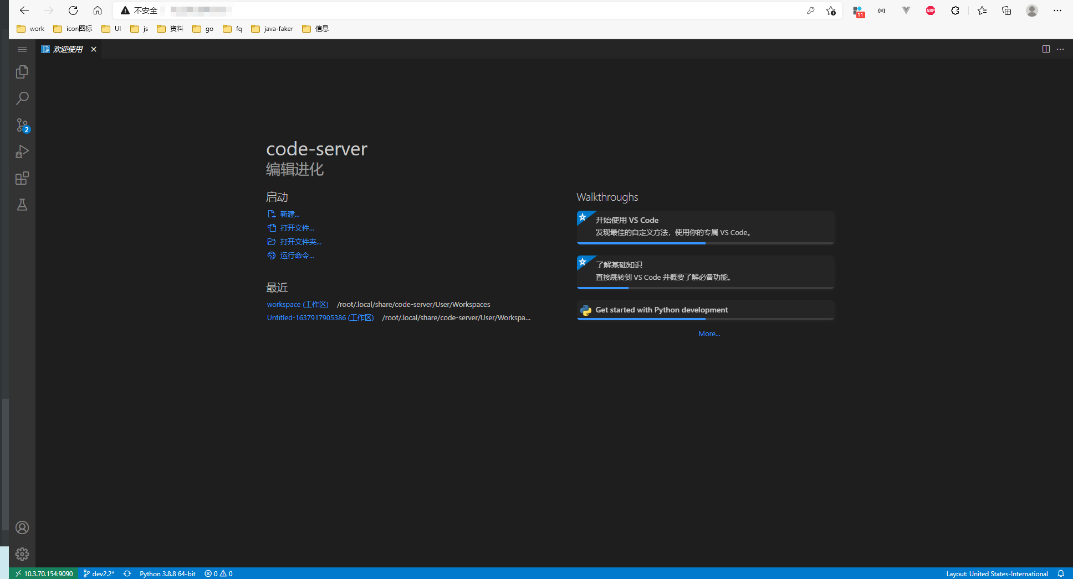Open the browser Extensions puzzle icon
Viewport: 1073px width, 579px height.
pos(955,10)
